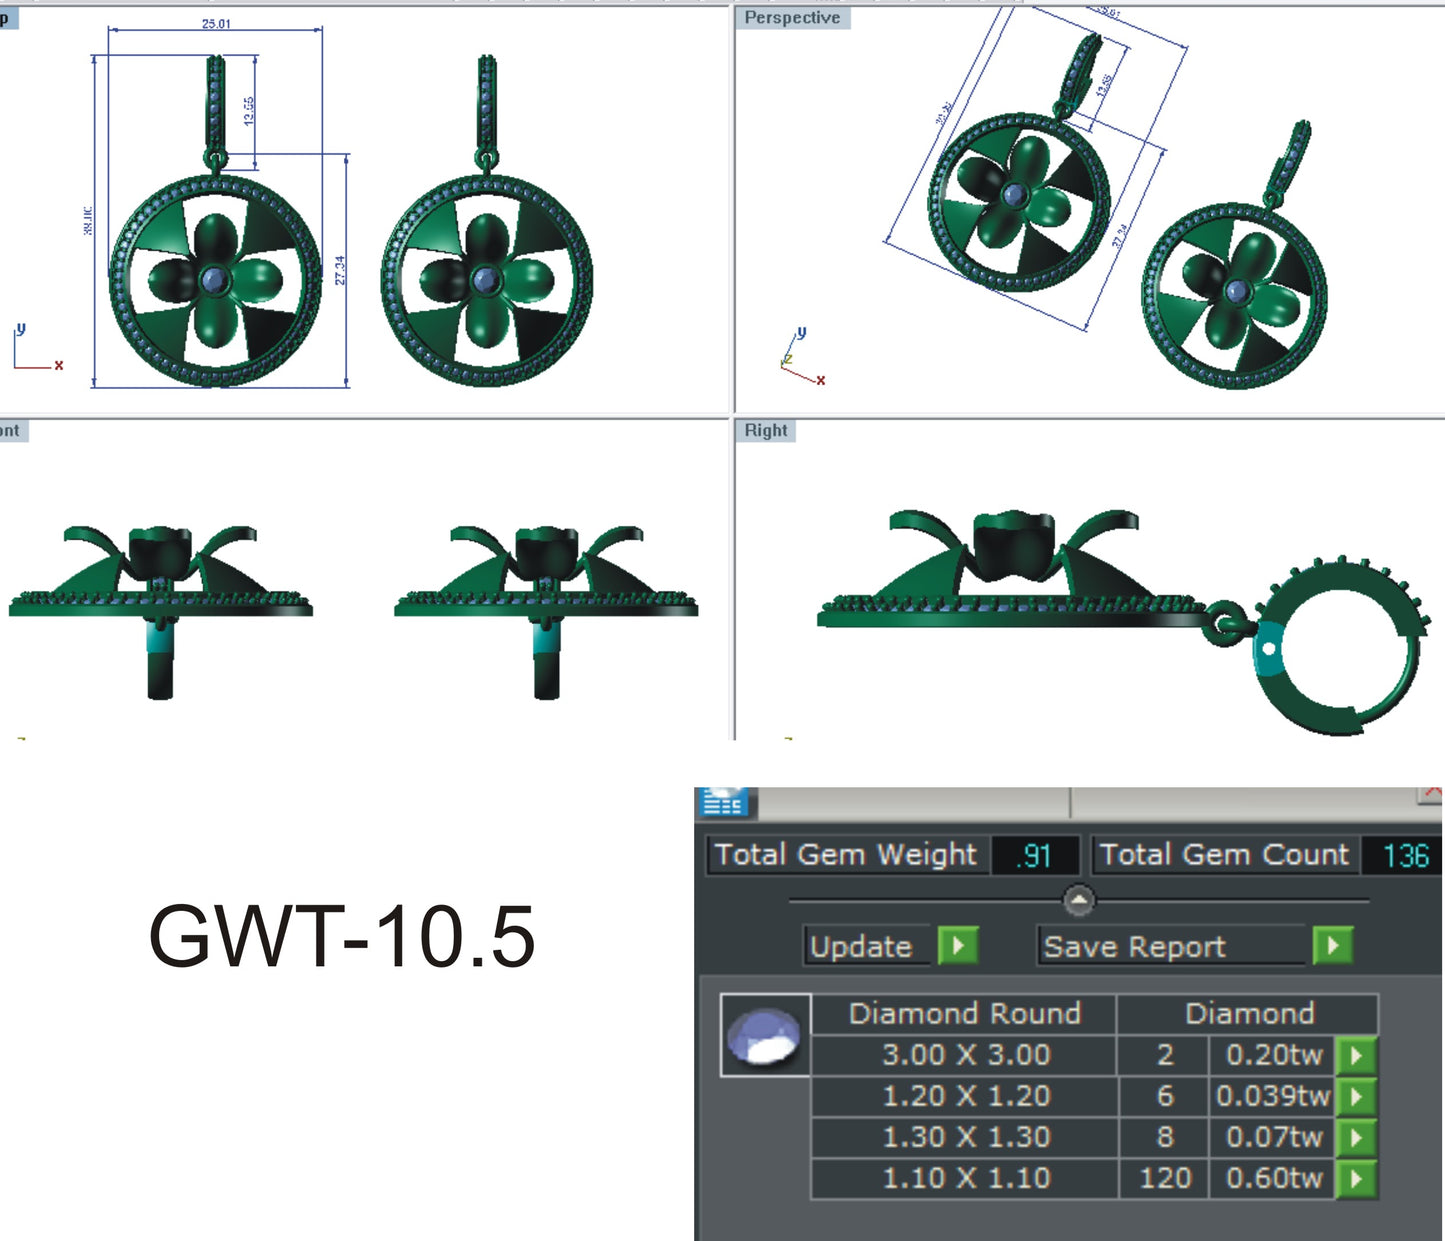Viewport: 1445px width, 1241px height.
Task: Select the Diamond Round column header
Action: pos(964,1013)
